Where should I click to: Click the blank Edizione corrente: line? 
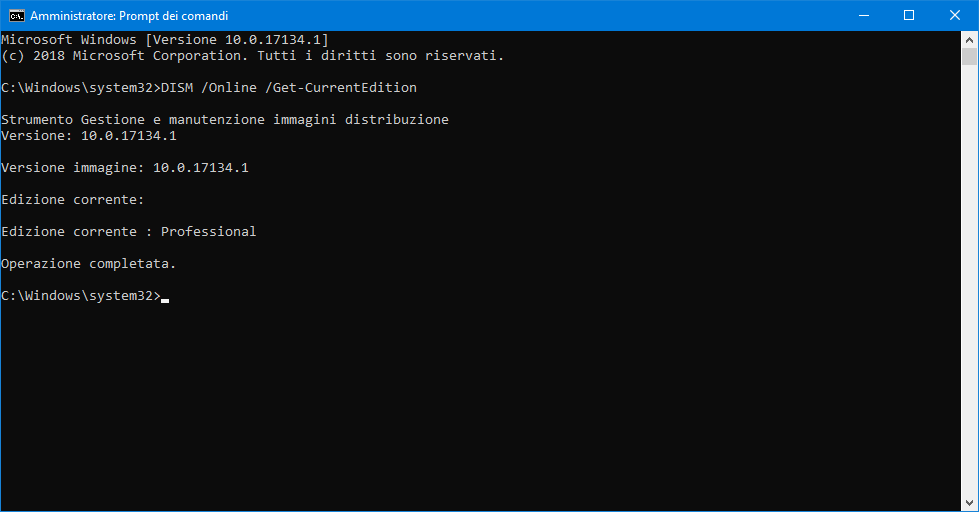73,200
